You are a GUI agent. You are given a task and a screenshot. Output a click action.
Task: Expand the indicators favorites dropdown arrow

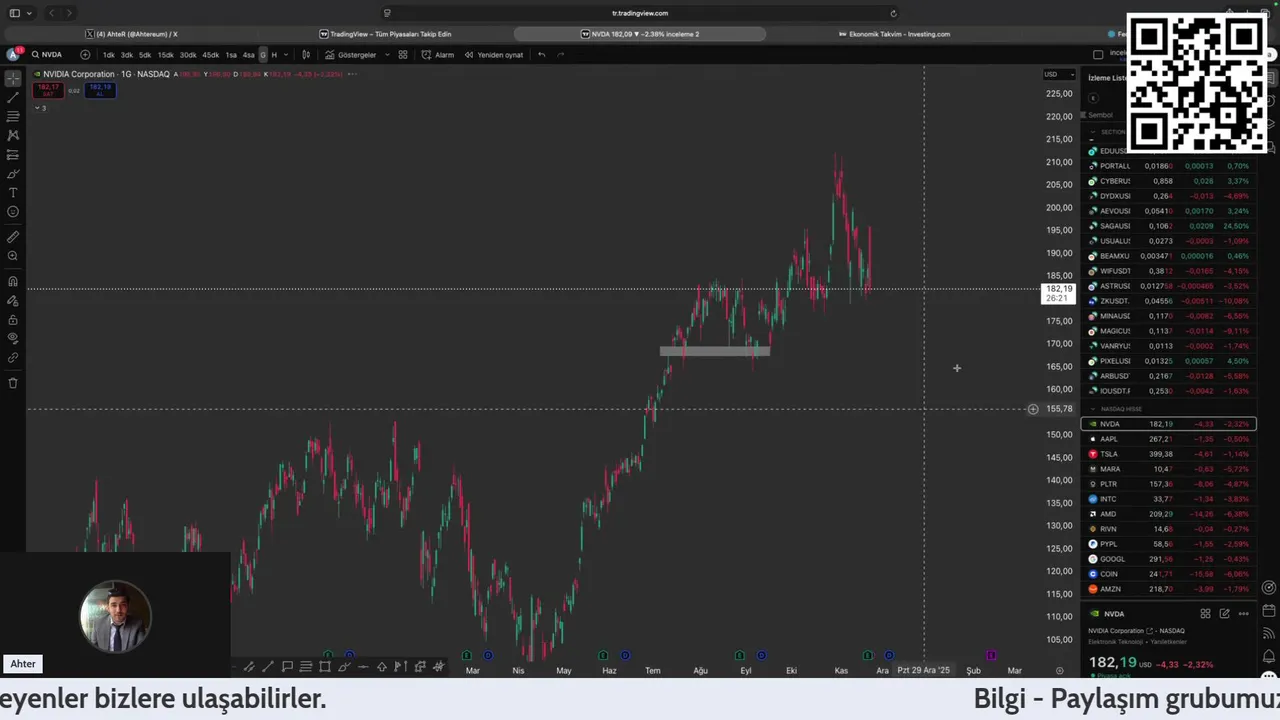coord(386,55)
